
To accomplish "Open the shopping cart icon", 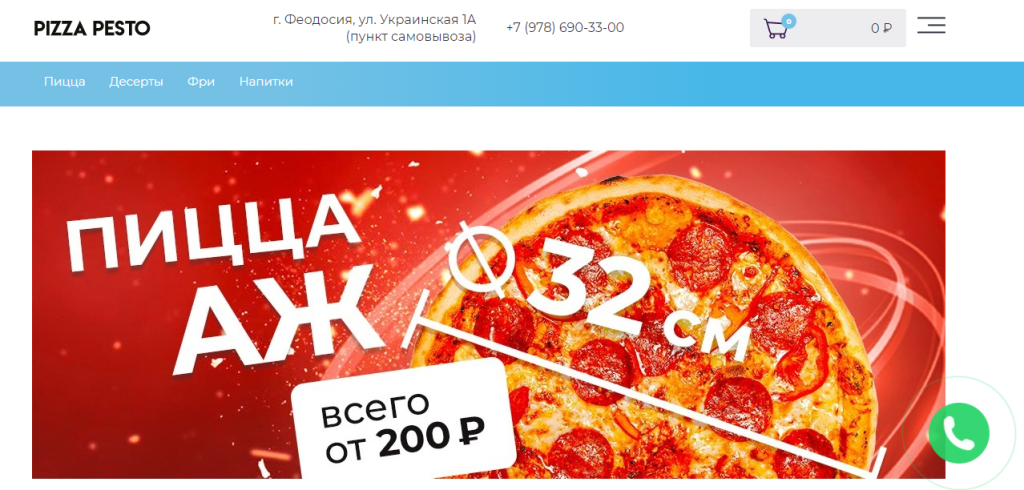I will (775, 29).
